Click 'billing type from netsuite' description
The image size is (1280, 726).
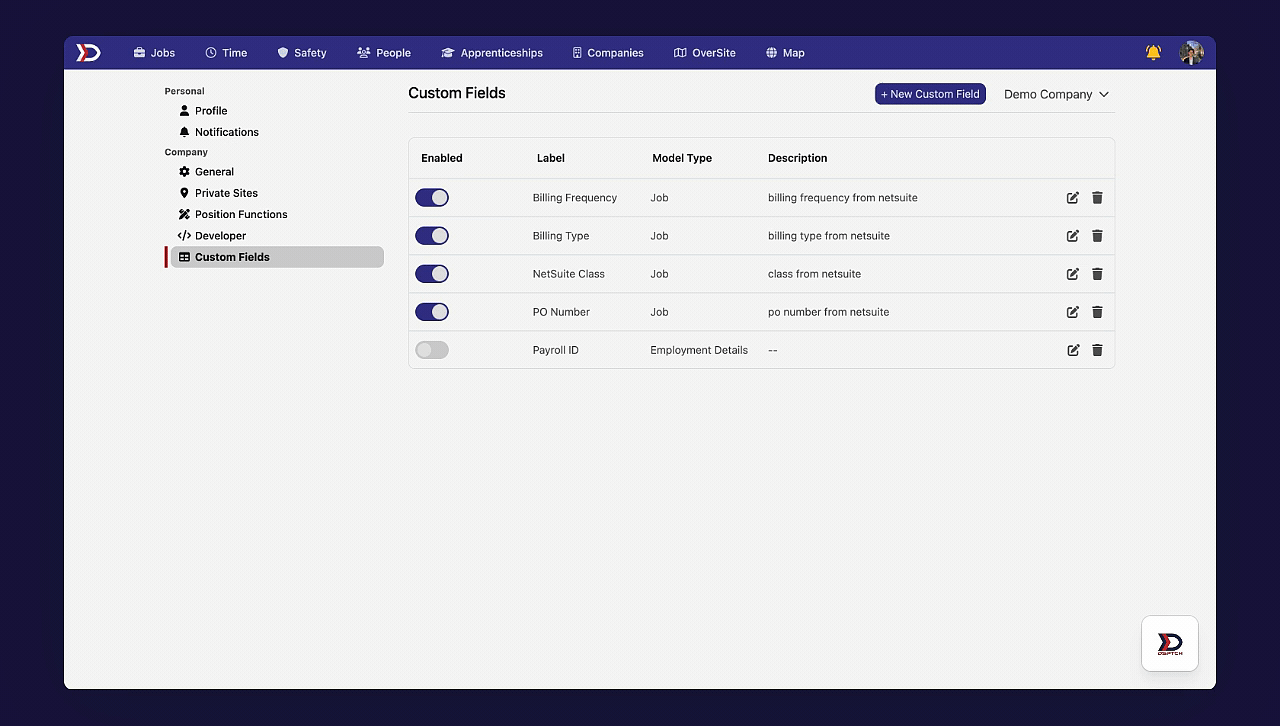[x=829, y=236]
